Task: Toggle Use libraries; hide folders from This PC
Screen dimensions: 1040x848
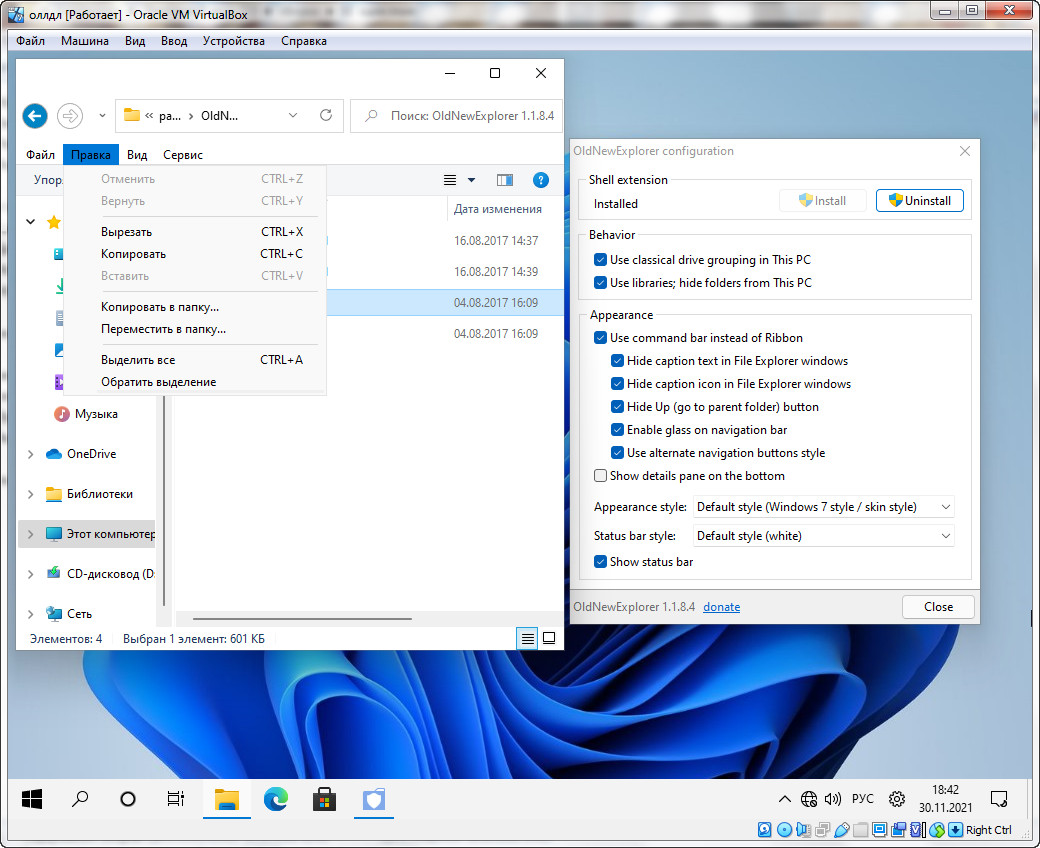Action: [600, 283]
